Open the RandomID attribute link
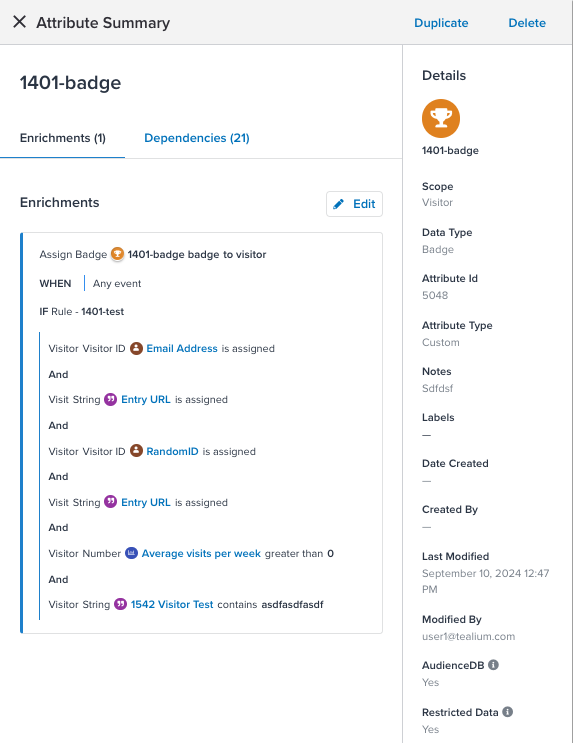The width and height of the screenshot is (573, 743). click(173, 451)
